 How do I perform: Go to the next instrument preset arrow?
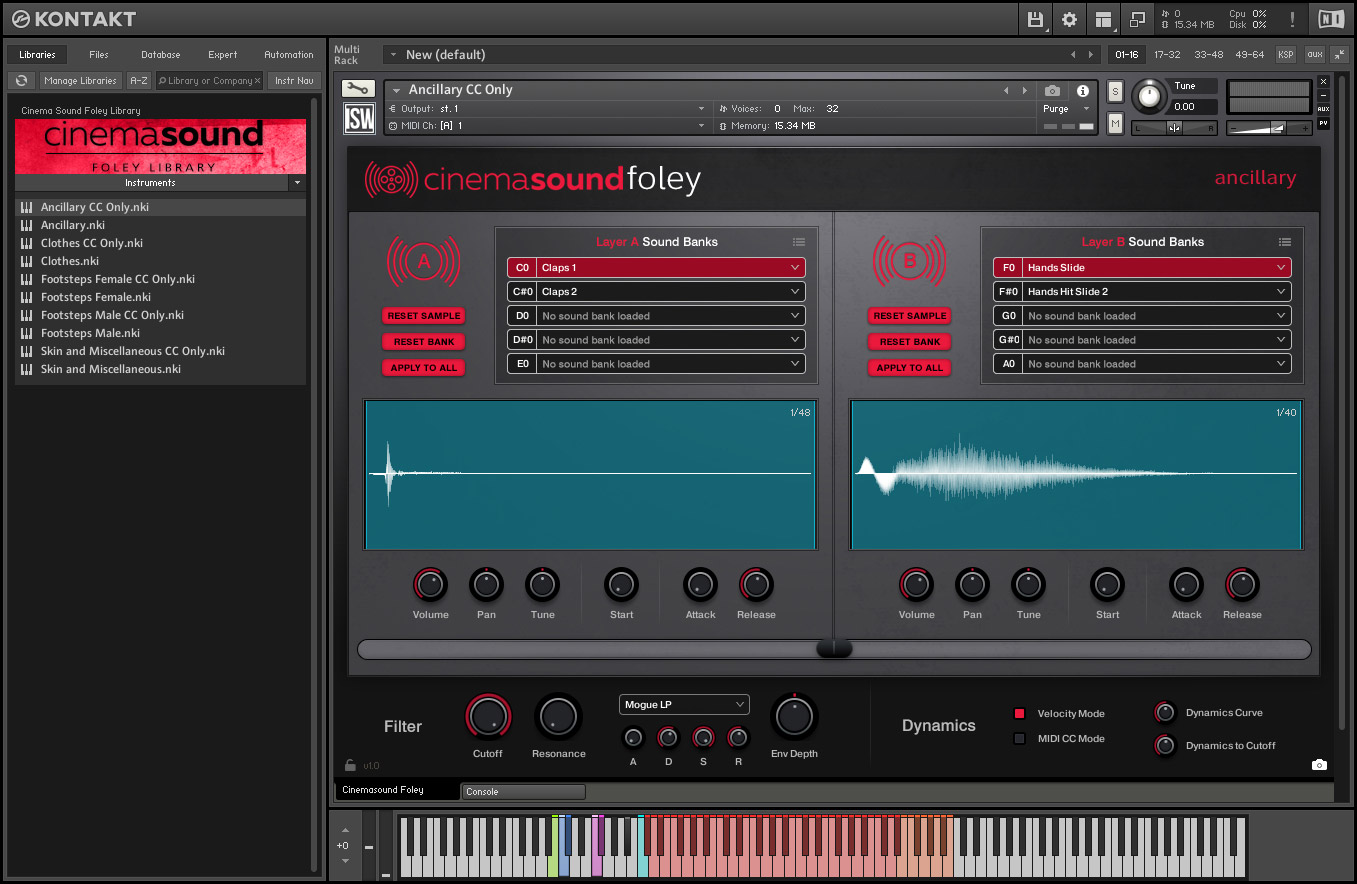[x=1024, y=90]
